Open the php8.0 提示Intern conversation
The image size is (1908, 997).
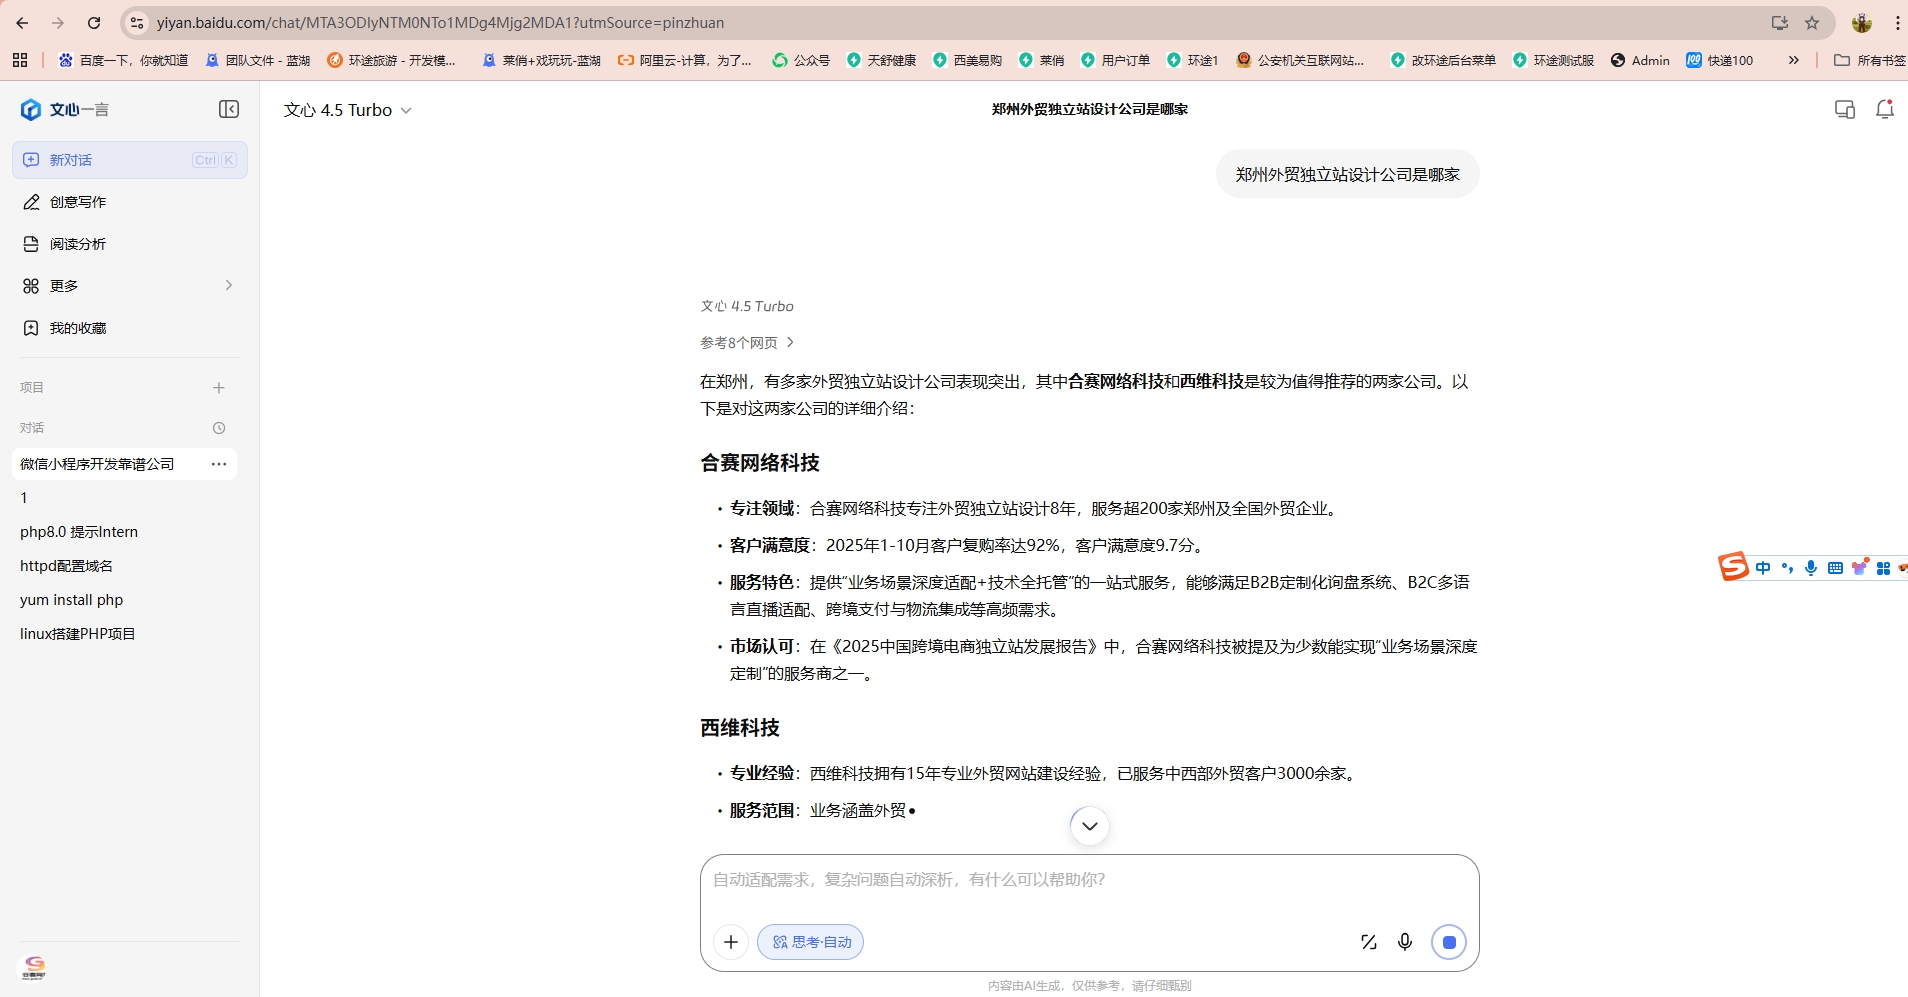coord(79,531)
